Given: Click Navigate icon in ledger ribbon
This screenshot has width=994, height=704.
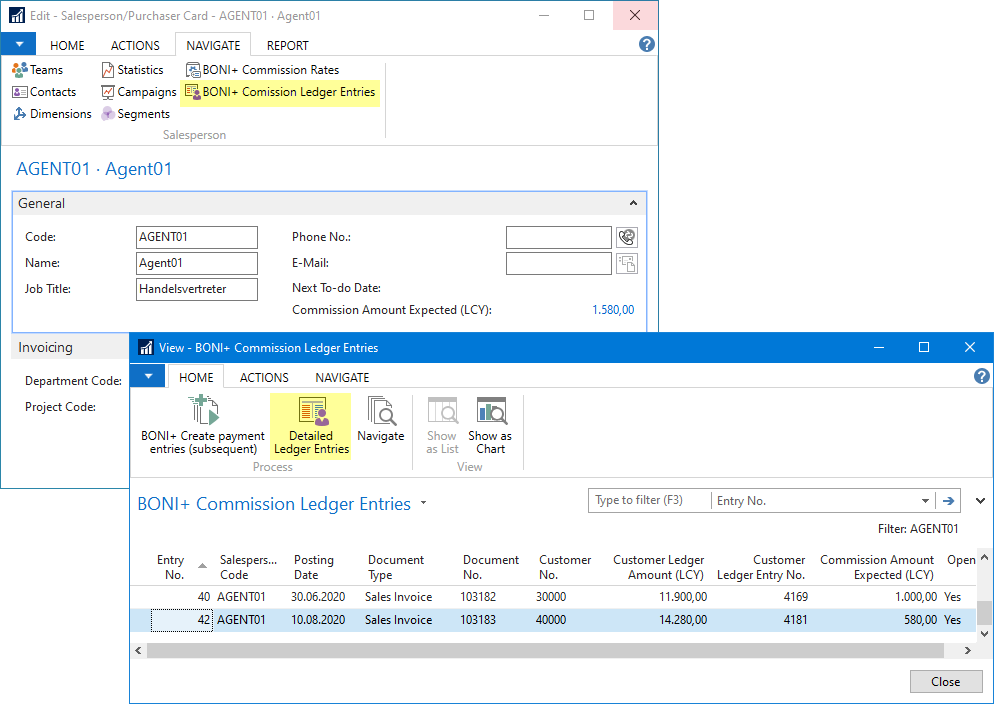Looking at the screenshot, I should (x=381, y=420).
